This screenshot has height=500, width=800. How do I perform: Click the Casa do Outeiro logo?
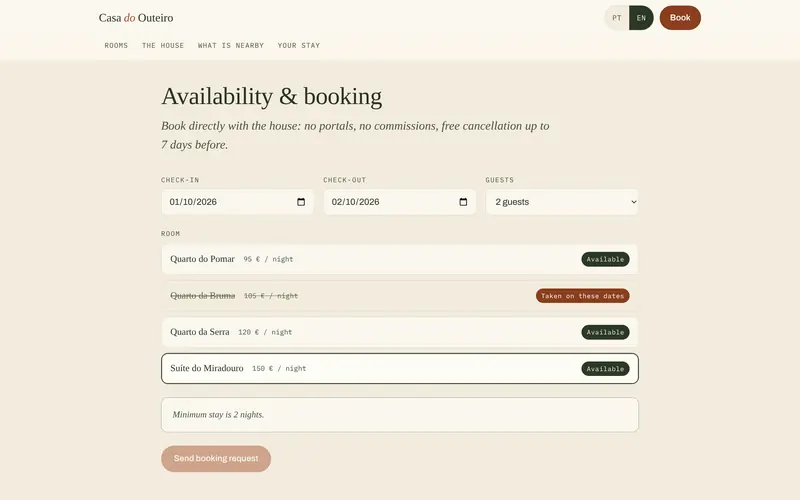point(136,18)
